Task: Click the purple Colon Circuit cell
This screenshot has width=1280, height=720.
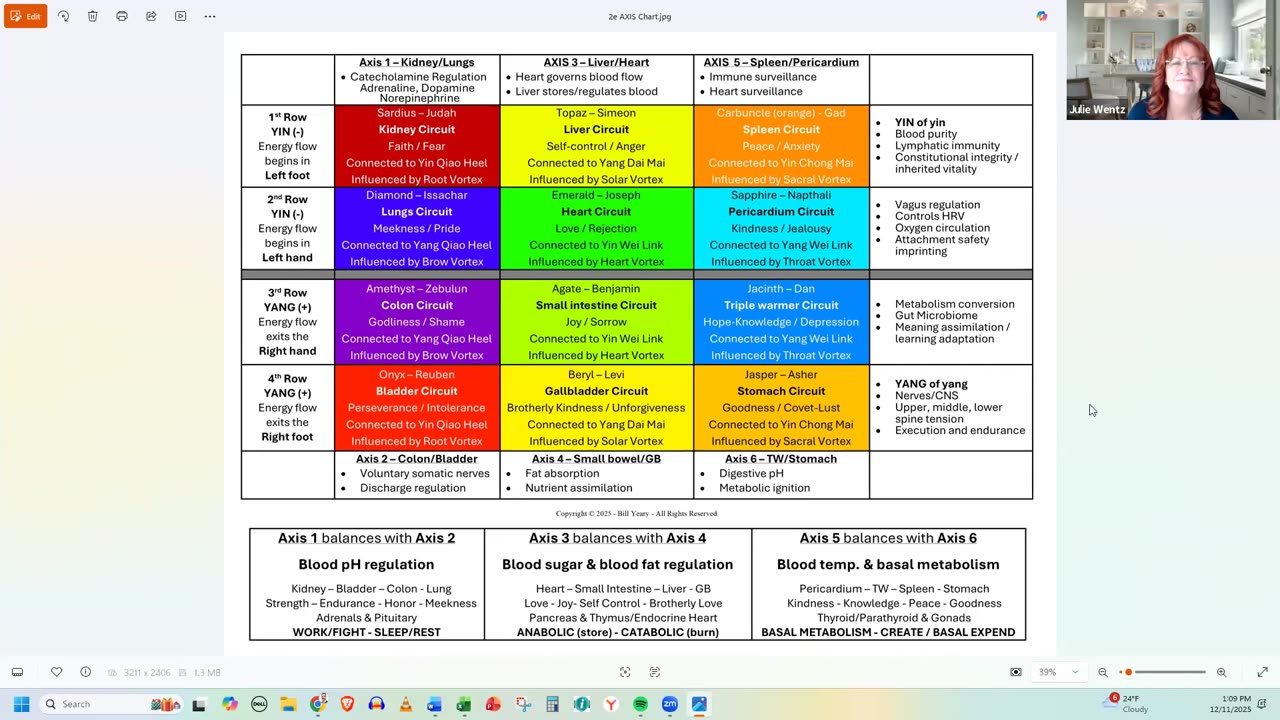Action: pyautogui.click(x=417, y=322)
